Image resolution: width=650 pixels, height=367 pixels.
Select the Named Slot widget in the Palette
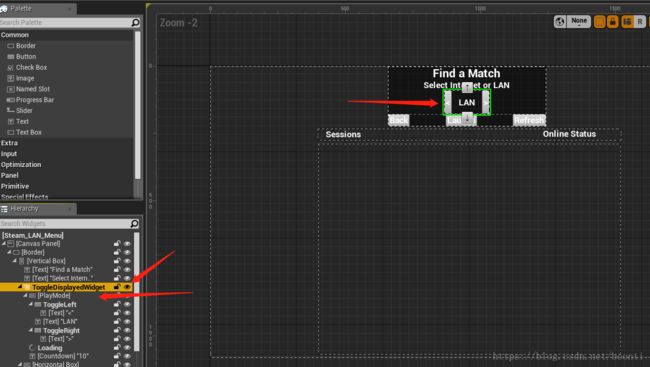tap(32, 89)
